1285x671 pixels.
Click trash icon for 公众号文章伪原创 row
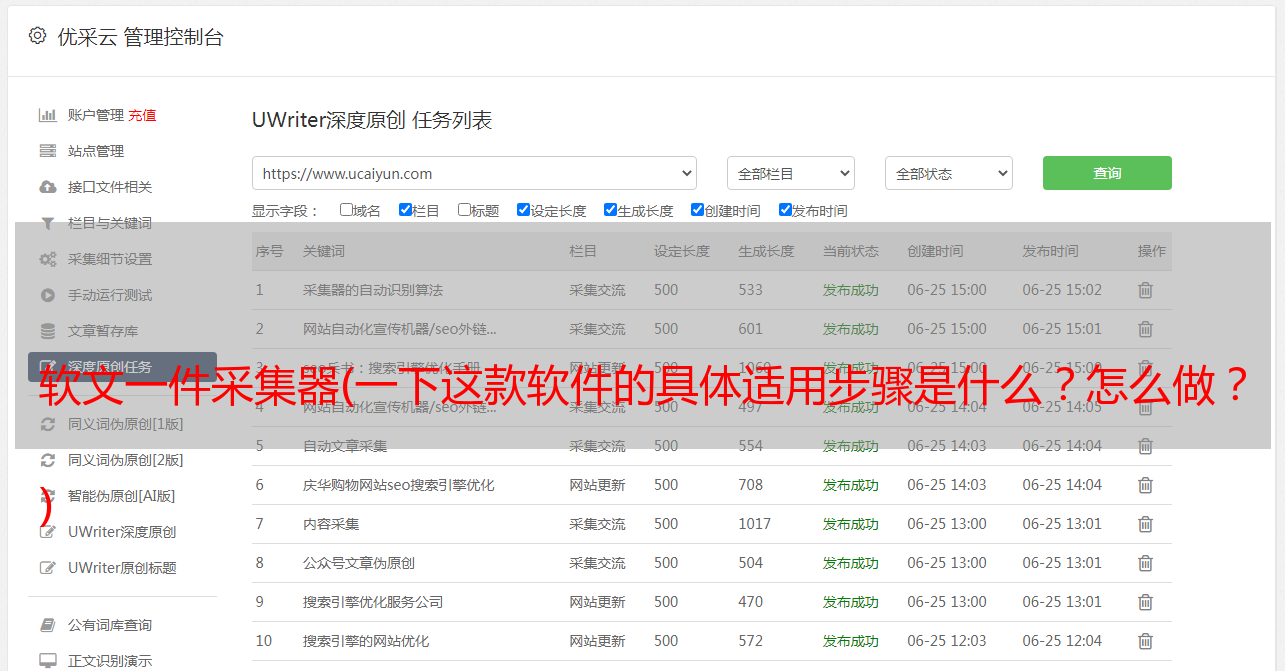[1145, 563]
